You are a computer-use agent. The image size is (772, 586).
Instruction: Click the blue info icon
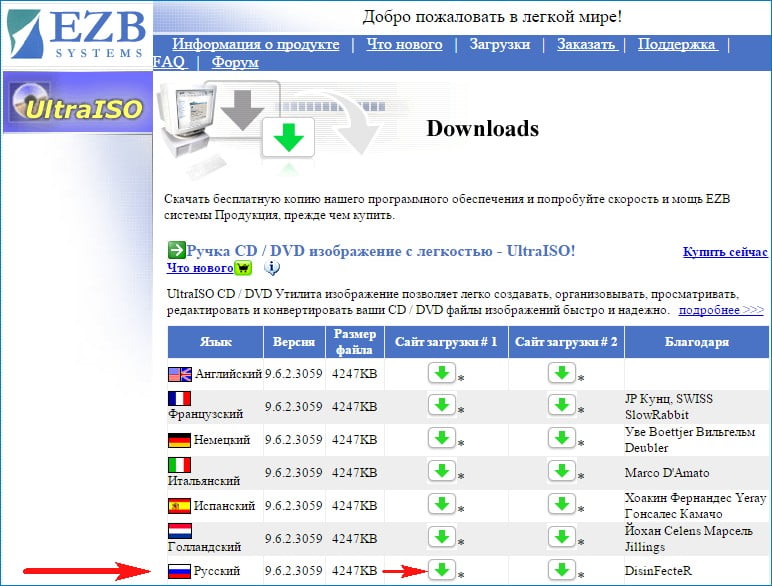[x=272, y=268]
